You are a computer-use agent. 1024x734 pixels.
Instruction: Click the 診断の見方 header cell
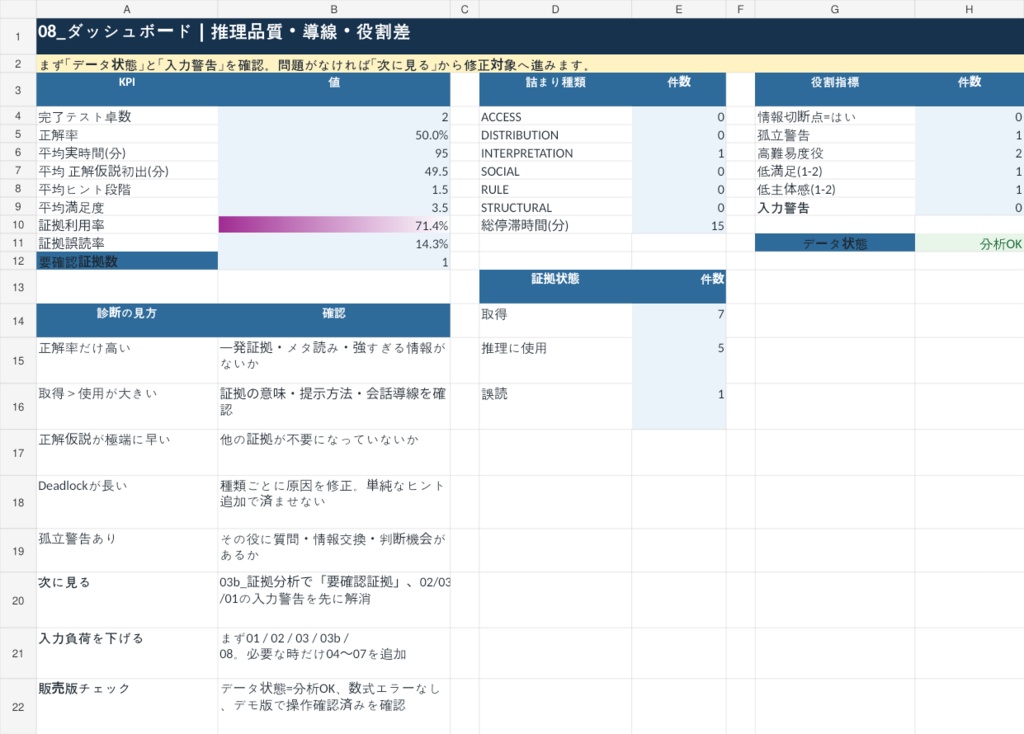[x=127, y=321]
